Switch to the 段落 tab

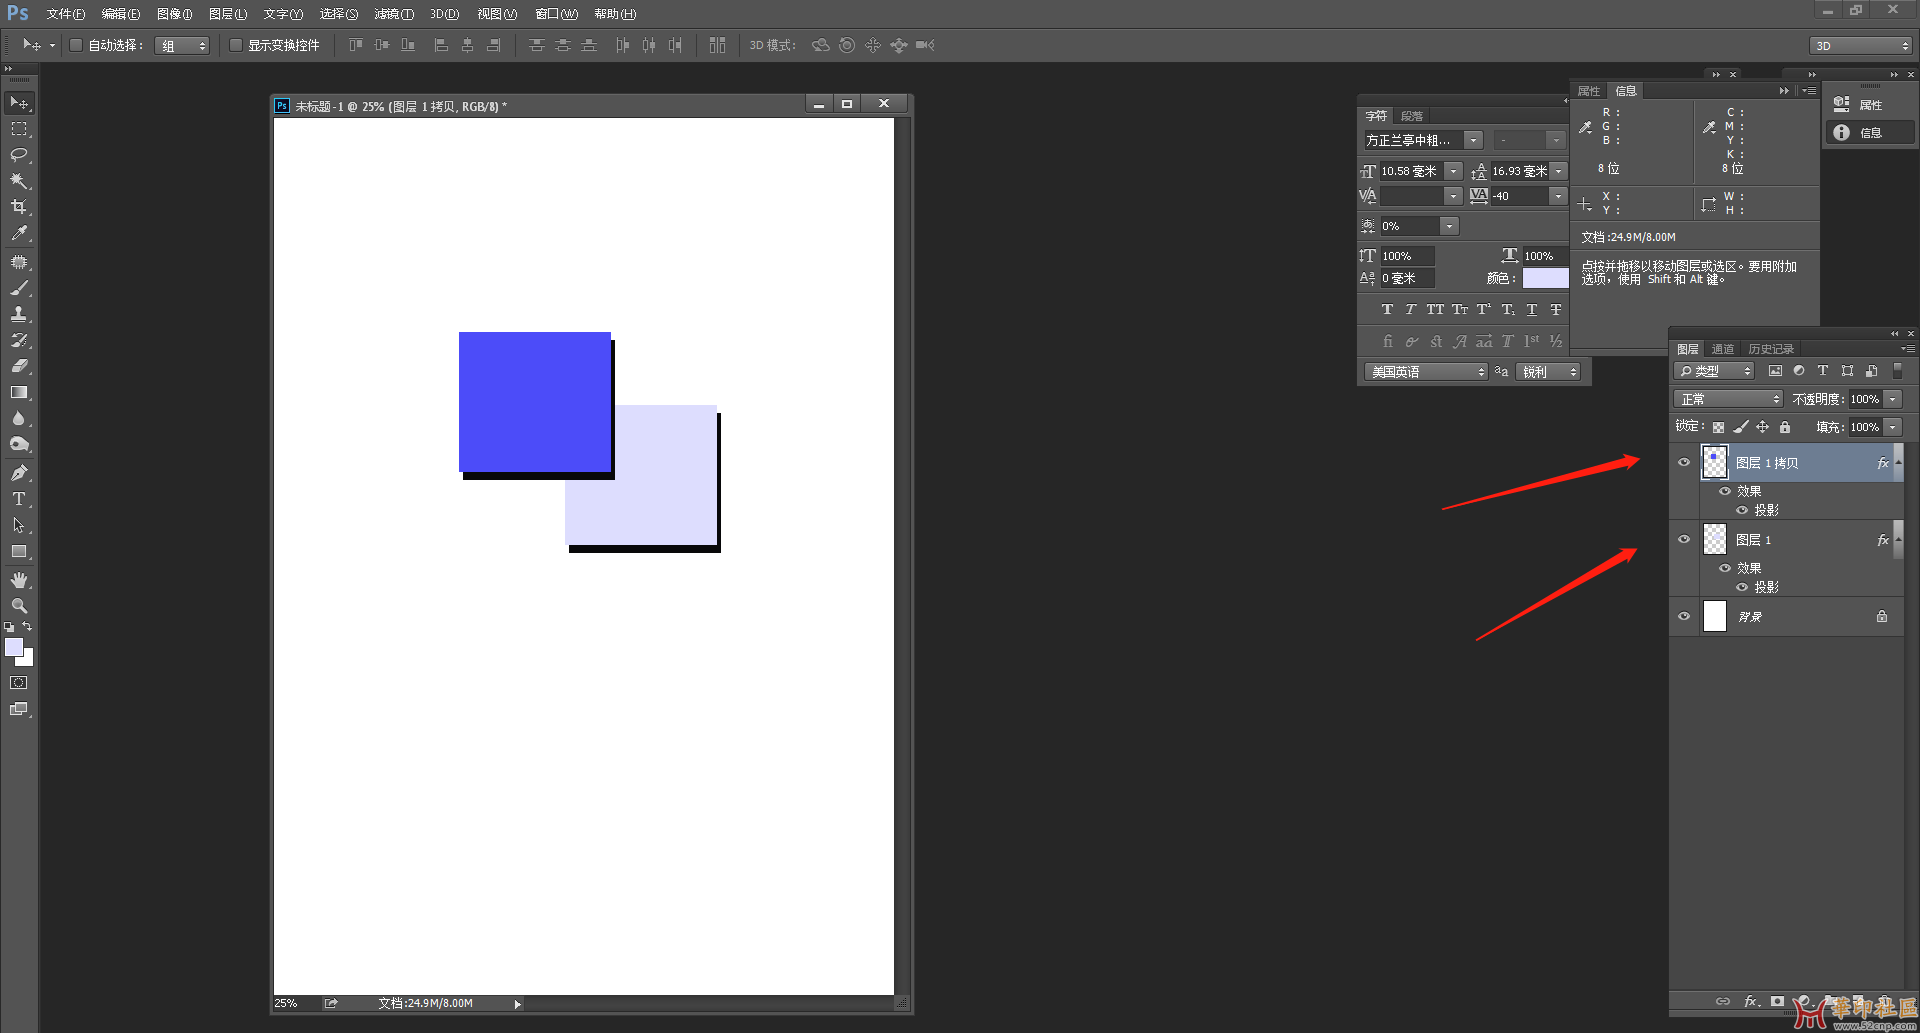(1412, 116)
